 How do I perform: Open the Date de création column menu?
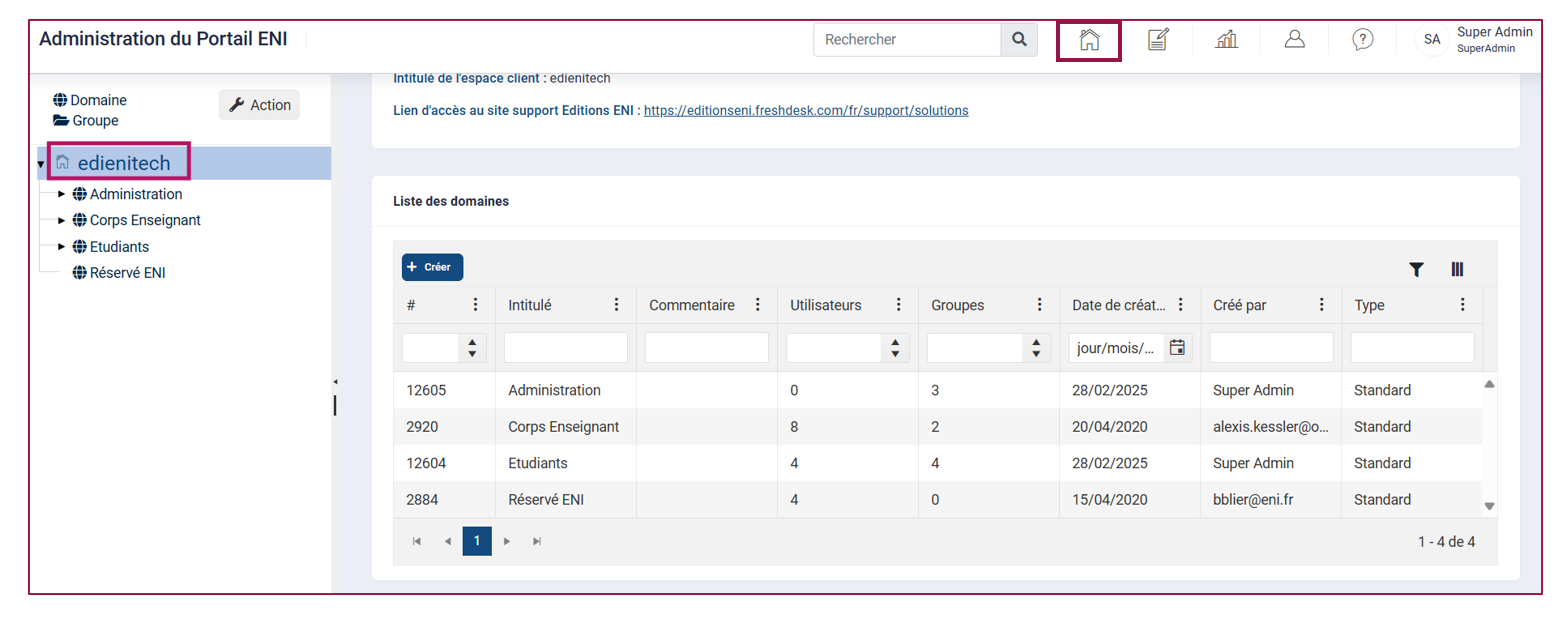click(x=1181, y=305)
